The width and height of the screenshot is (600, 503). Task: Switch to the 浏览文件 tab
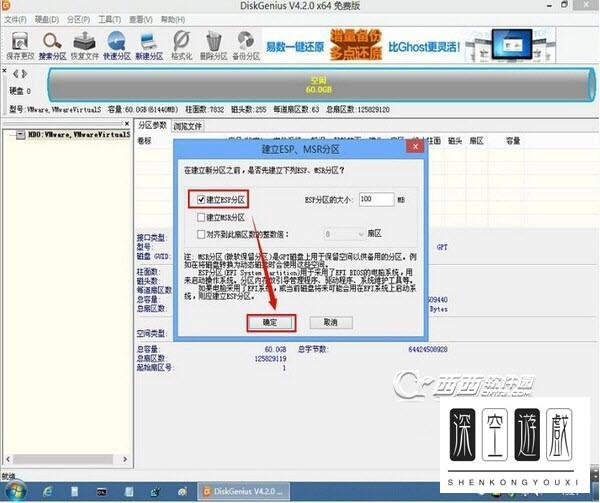188,127
